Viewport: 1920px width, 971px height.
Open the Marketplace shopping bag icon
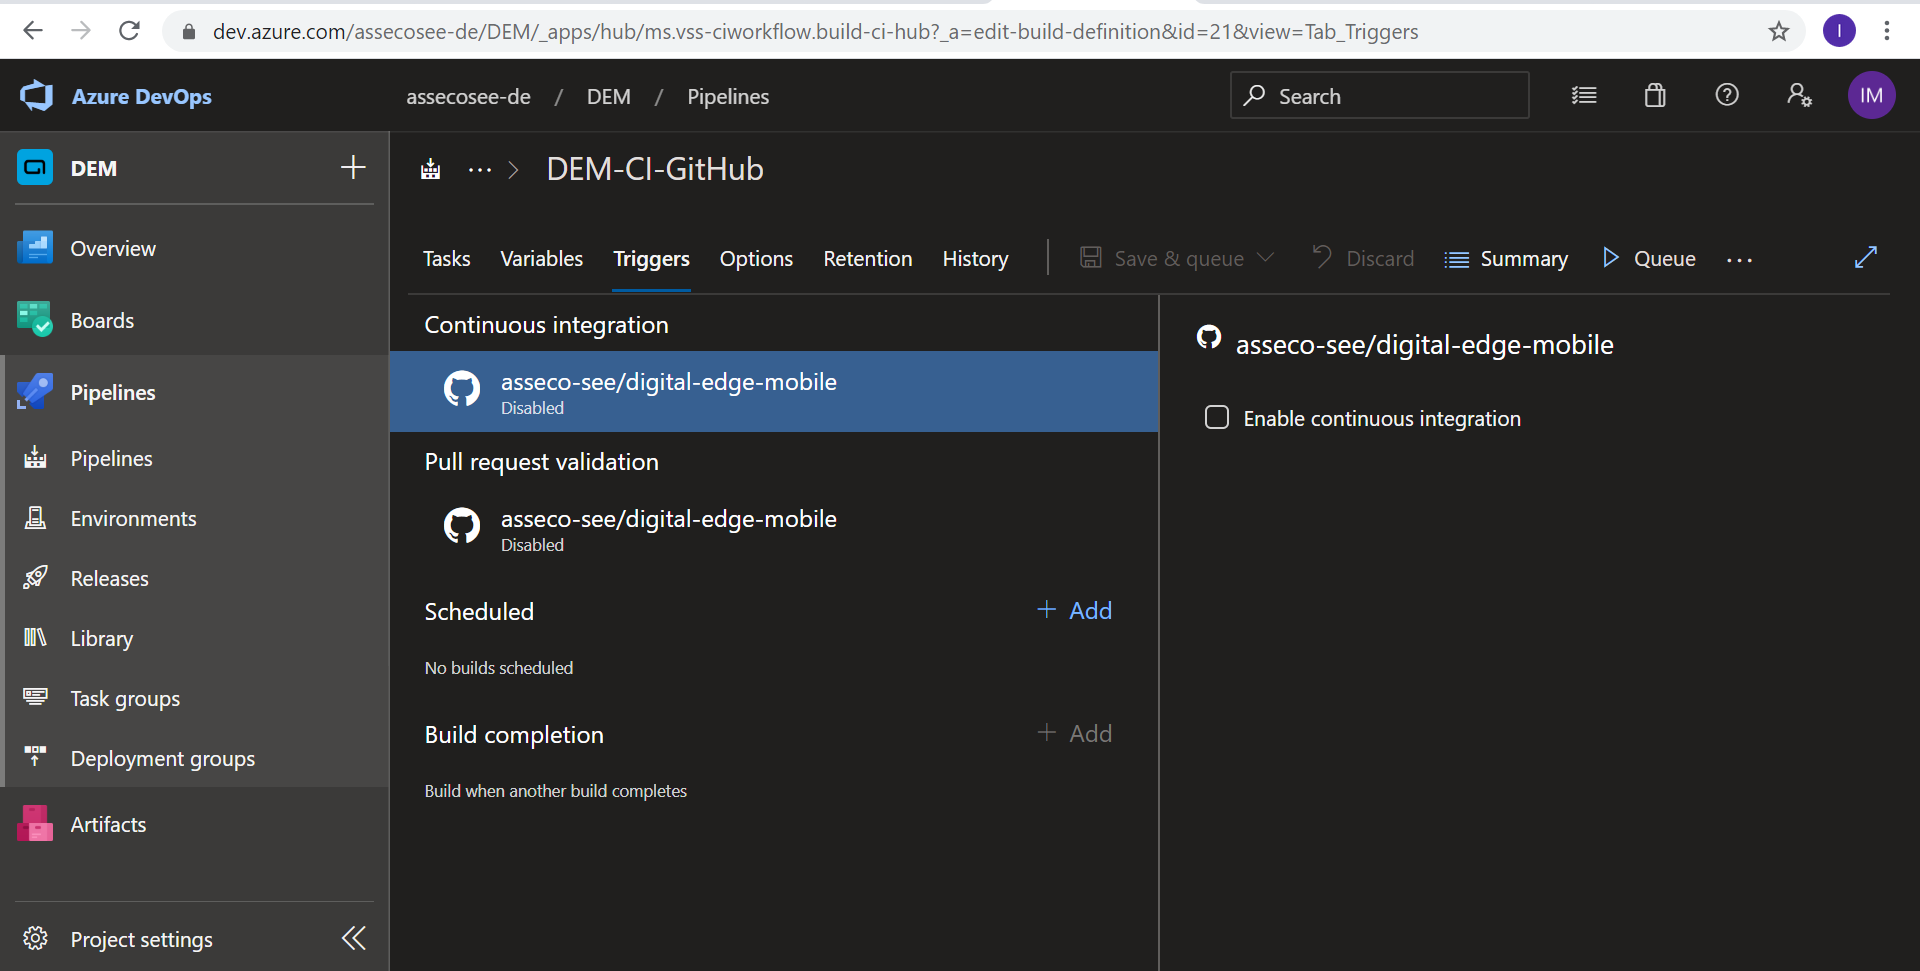pos(1655,95)
